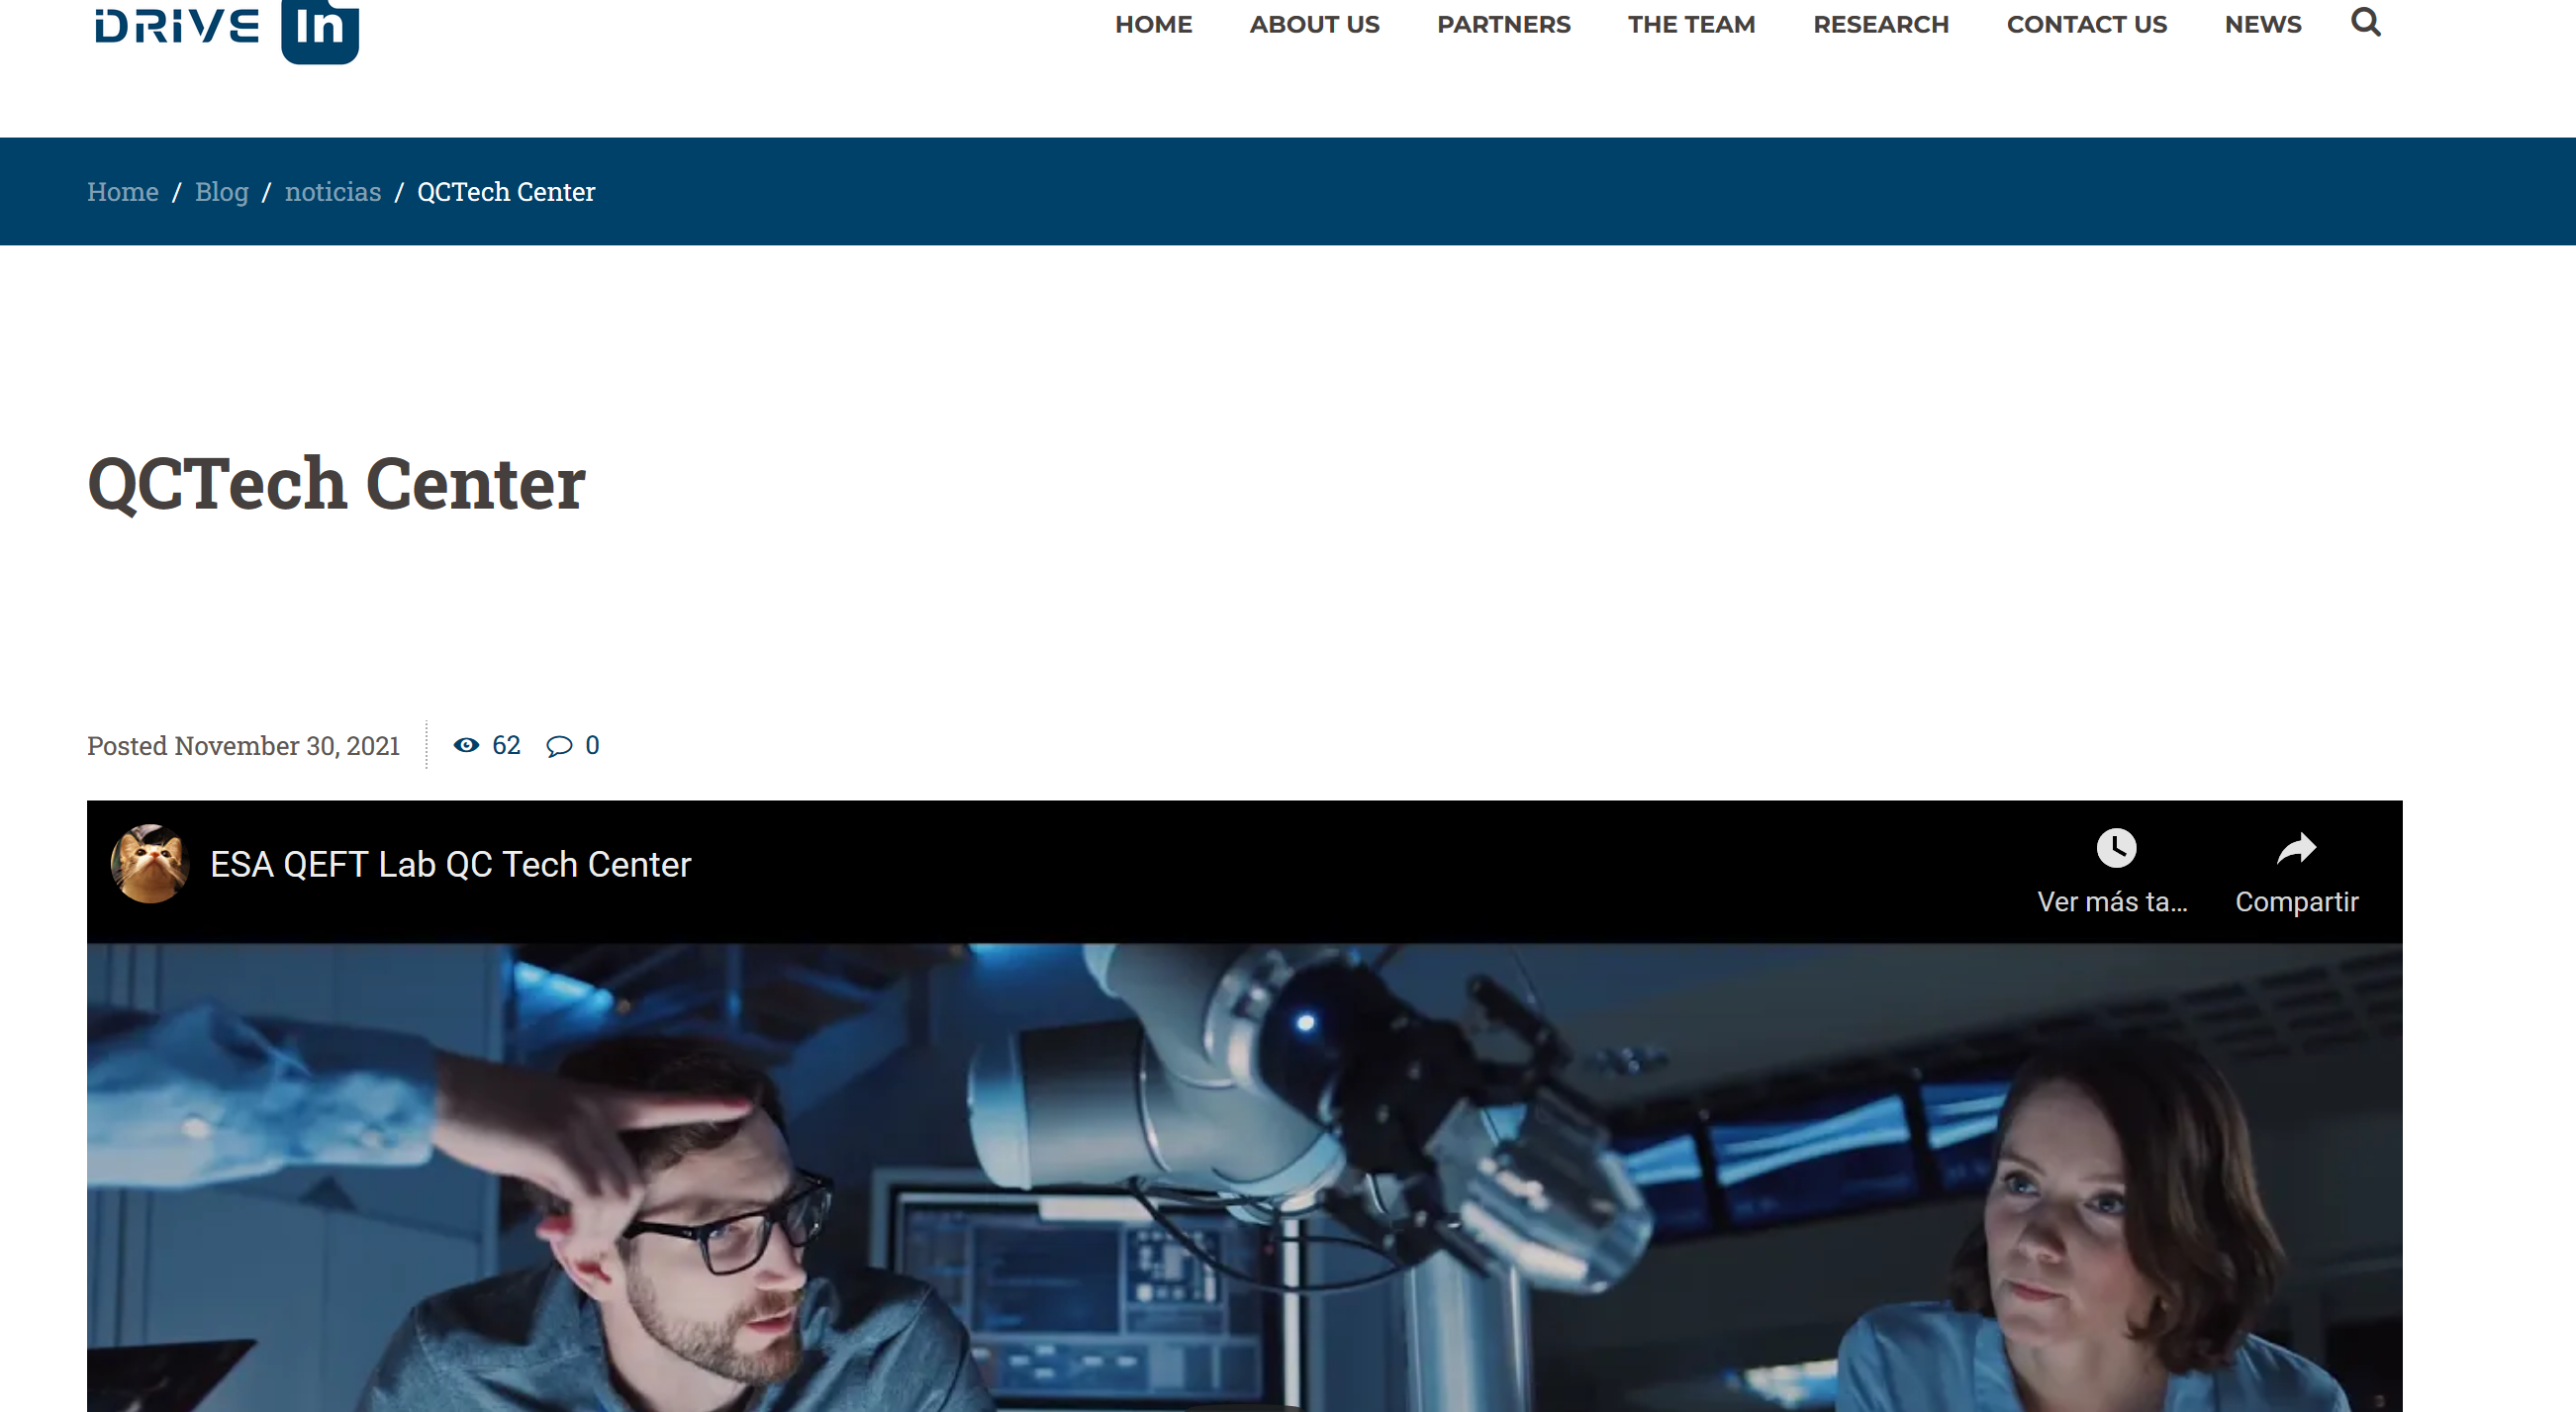
Task: Click the eye views icon
Action: coord(466,745)
